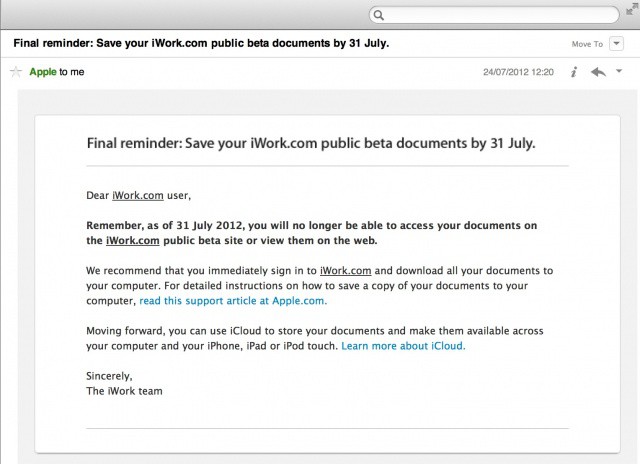
Task: Click the sender name Apple
Action: pos(43,72)
